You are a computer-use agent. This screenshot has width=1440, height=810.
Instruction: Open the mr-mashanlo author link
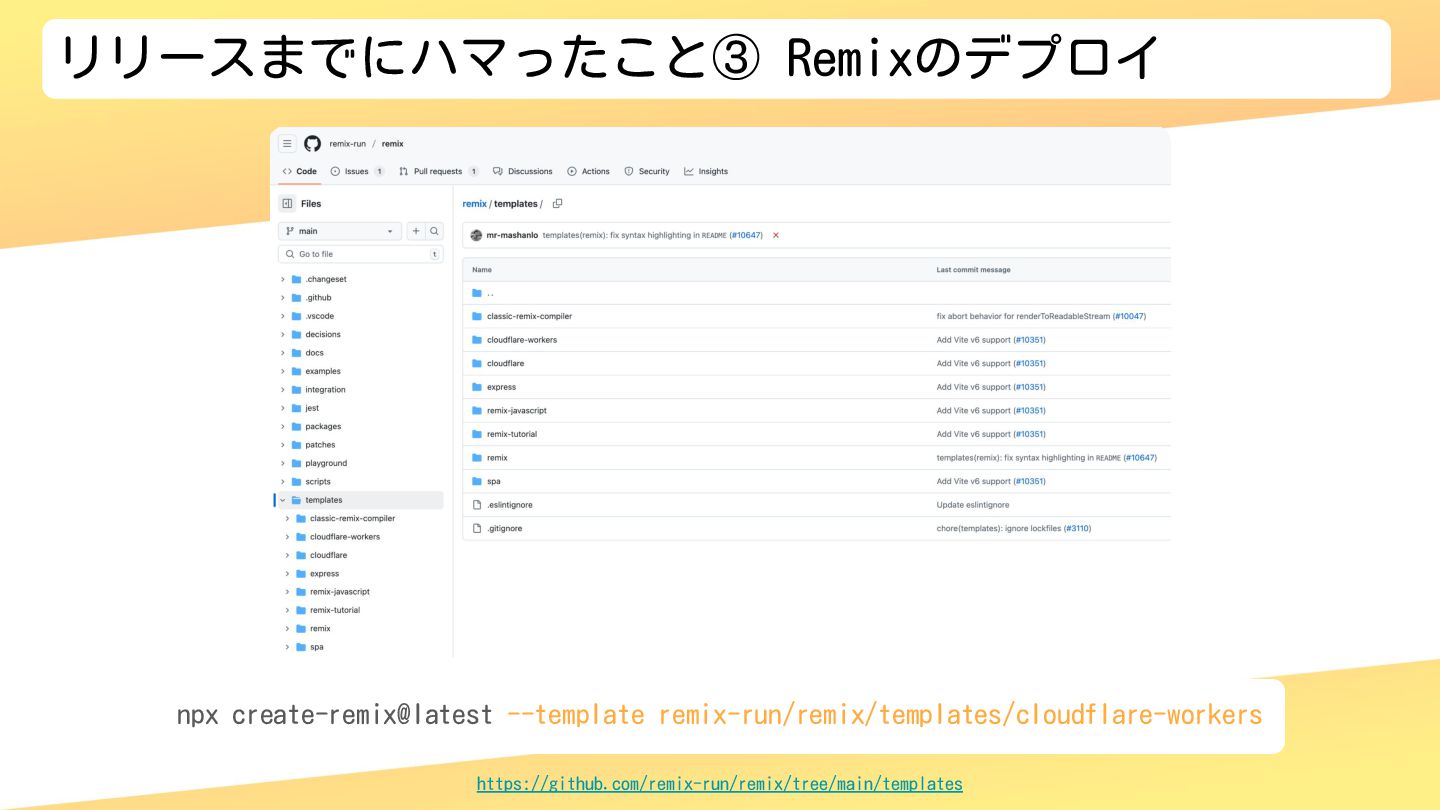point(512,235)
